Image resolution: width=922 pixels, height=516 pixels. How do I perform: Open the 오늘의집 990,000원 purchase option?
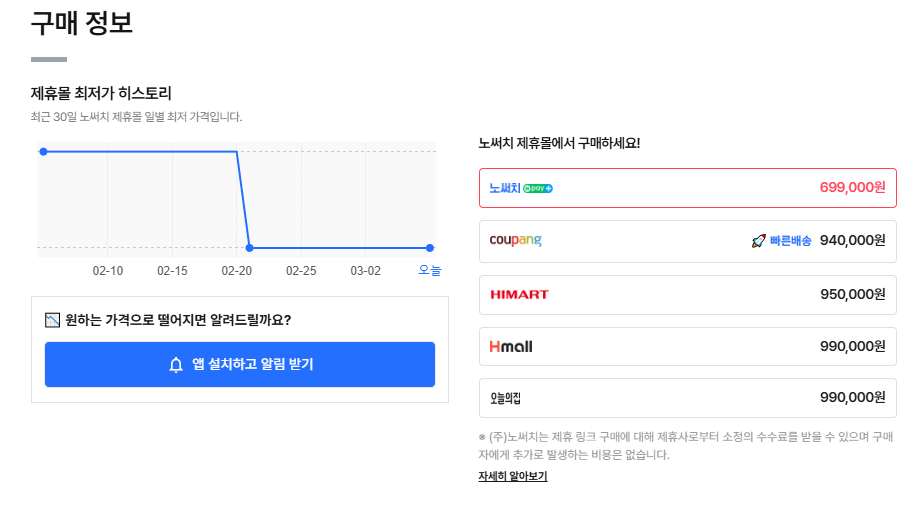click(687, 398)
